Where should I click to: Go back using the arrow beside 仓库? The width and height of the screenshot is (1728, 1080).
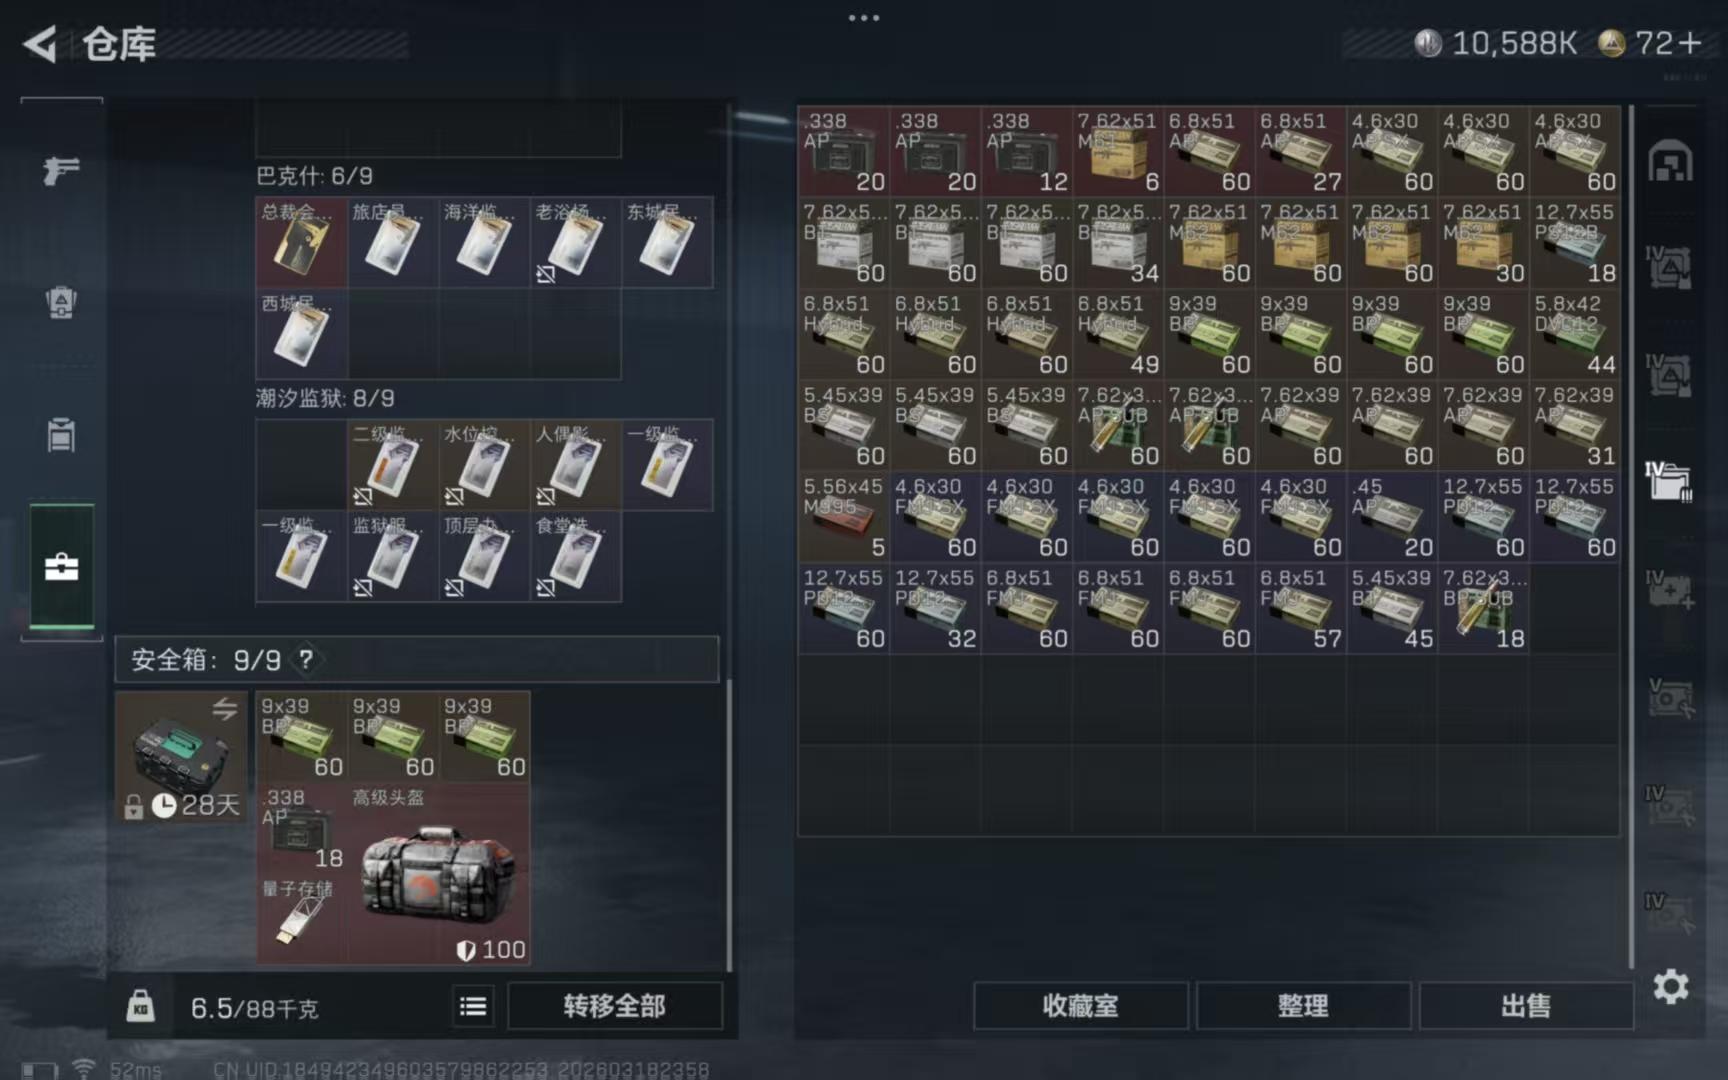(x=40, y=44)
